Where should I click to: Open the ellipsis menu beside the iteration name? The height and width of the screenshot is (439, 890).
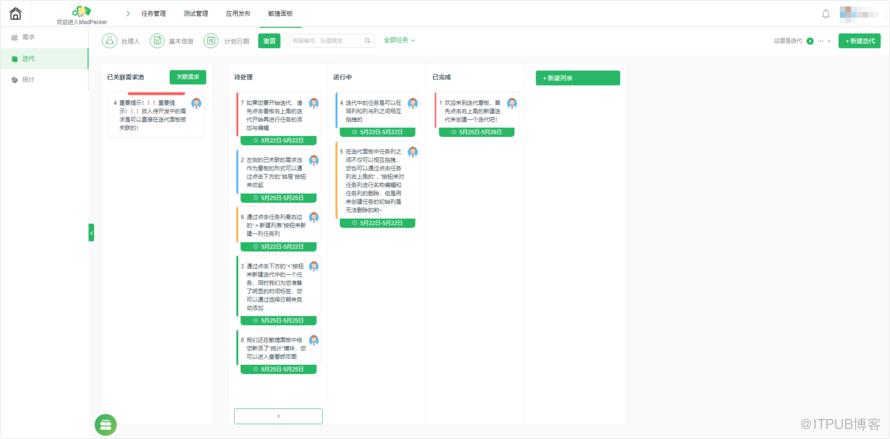[820, 41]
